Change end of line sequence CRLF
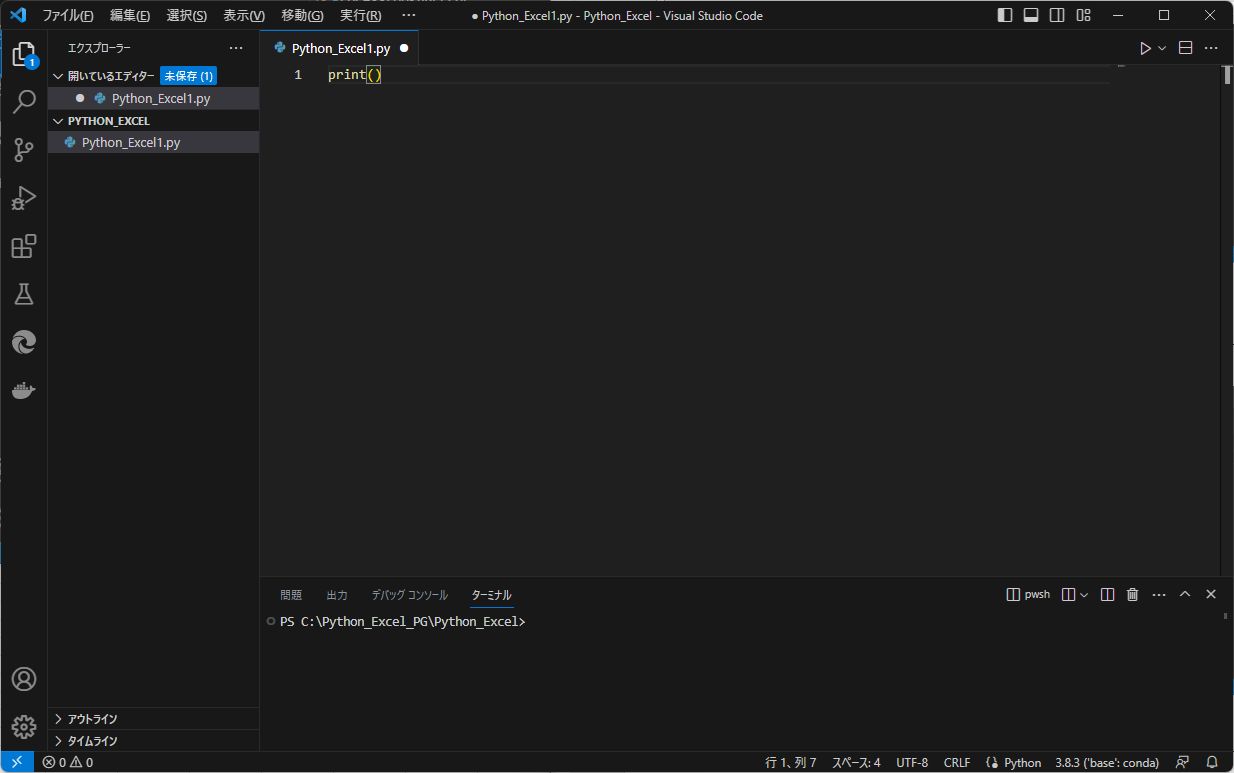Screen dimensions: 1234x773 (957, 762)
